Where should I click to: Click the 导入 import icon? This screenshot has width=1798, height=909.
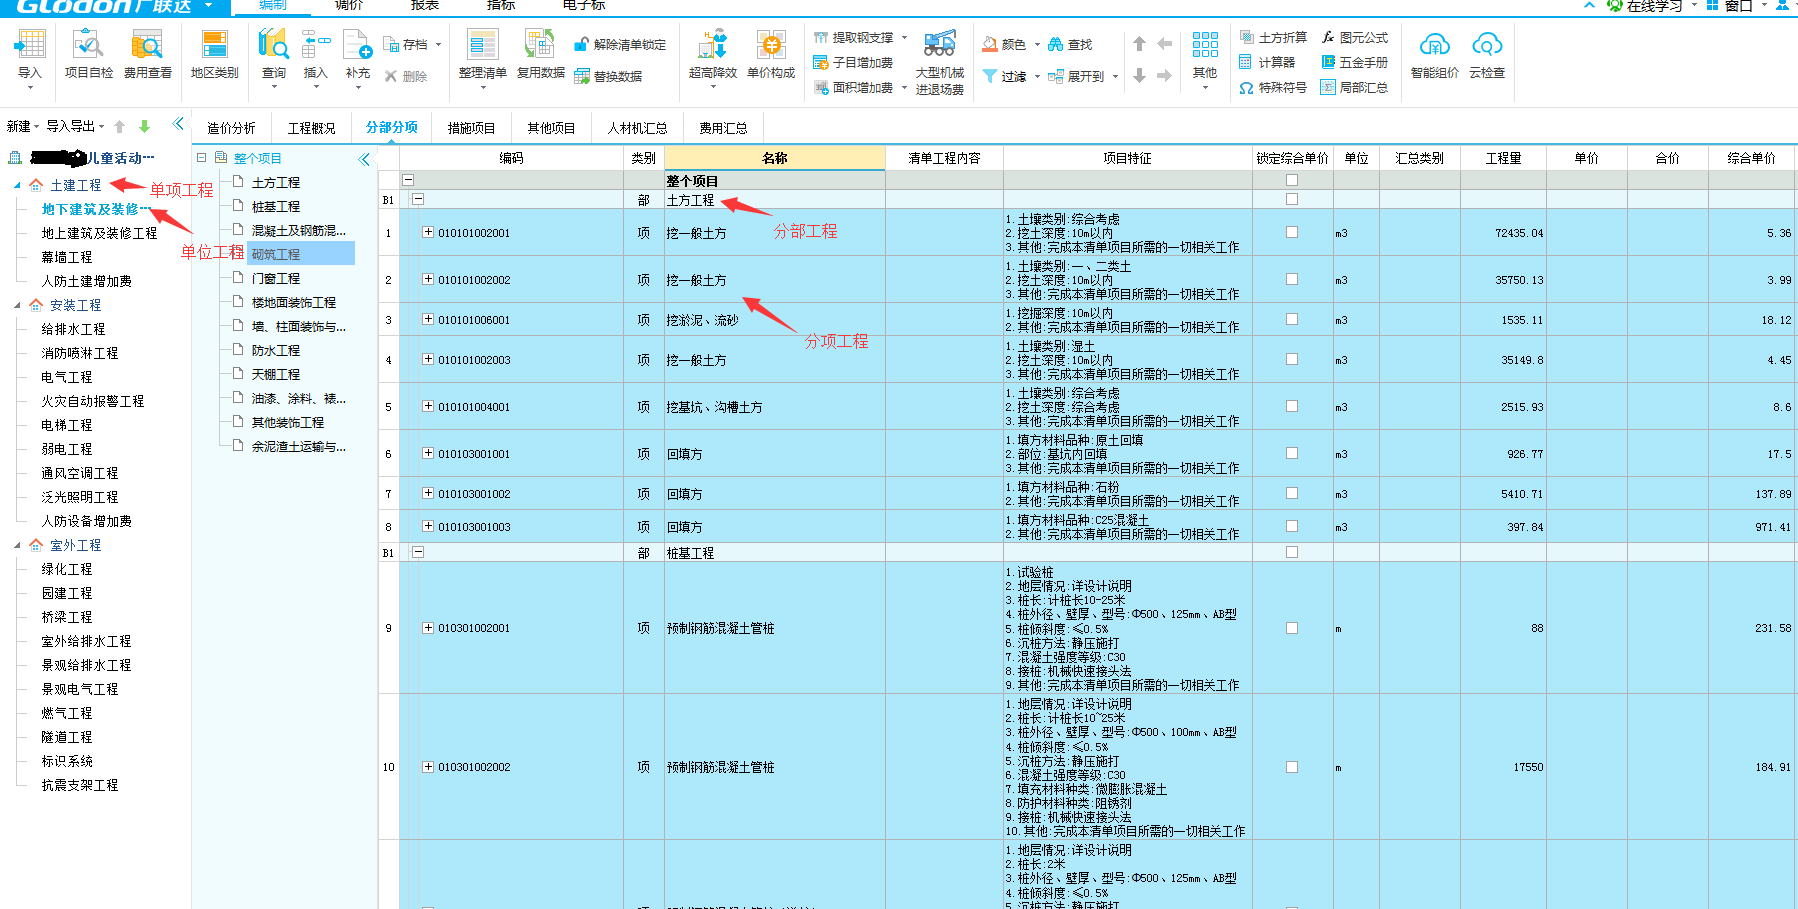[30, 45]
